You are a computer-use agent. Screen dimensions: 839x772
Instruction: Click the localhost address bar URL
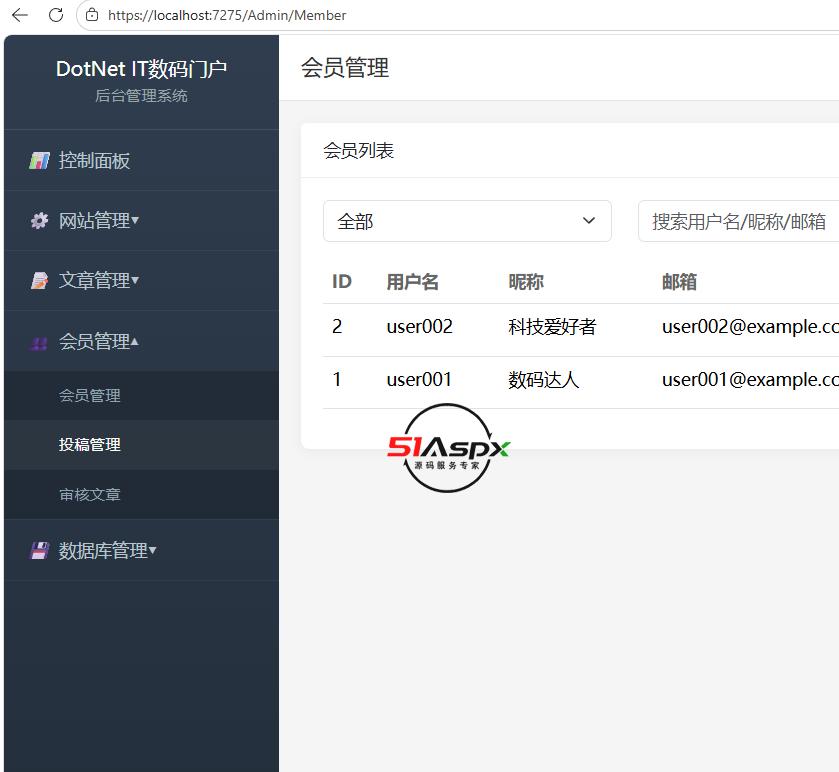click(x=227, y=15)
